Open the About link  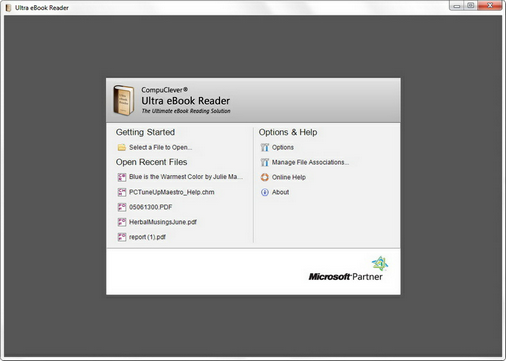[280, 192]
